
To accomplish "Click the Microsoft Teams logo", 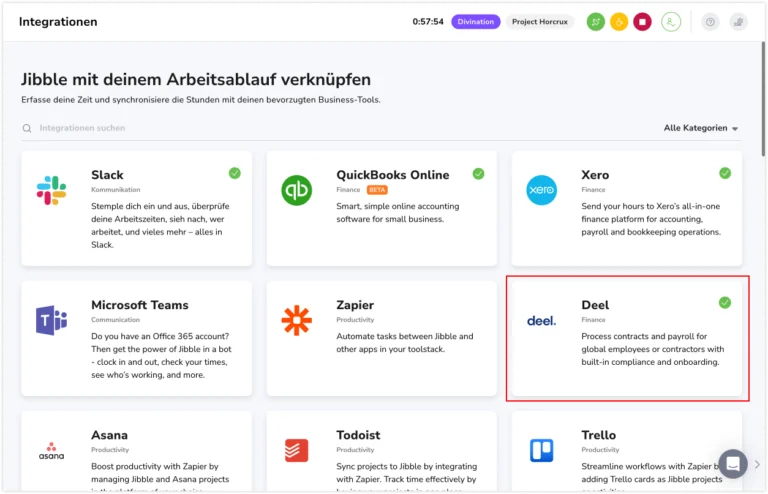I will tap(51, 320).
